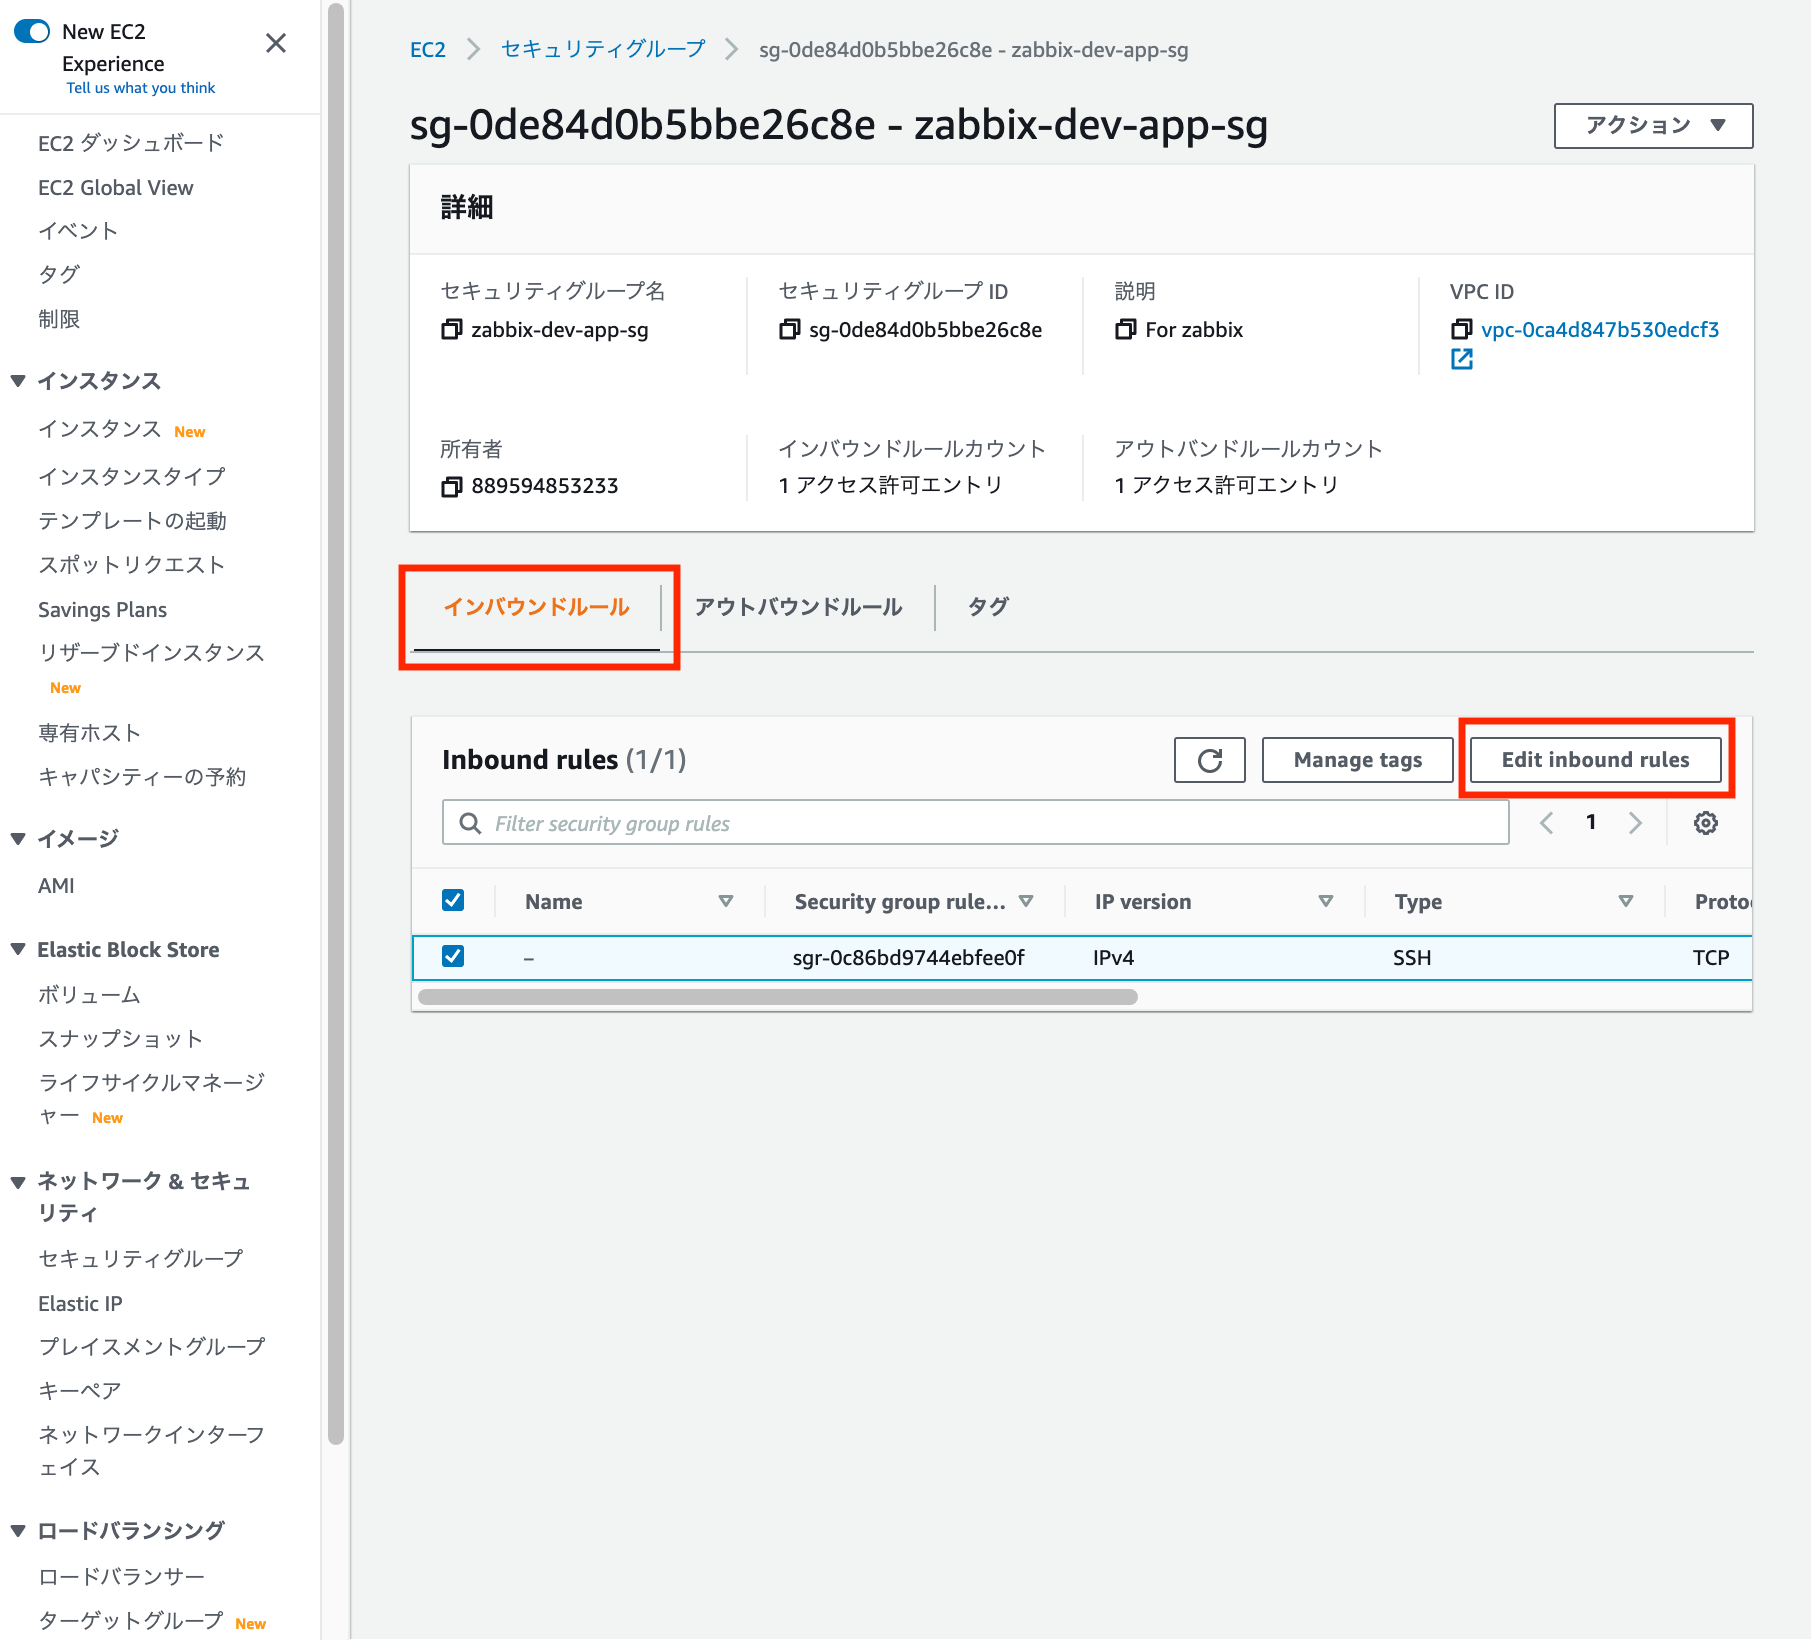The height and width of the screenshot is (1640, 1811).
Task: Open Elastic IP in sidebar
Action: (80, 1304)
